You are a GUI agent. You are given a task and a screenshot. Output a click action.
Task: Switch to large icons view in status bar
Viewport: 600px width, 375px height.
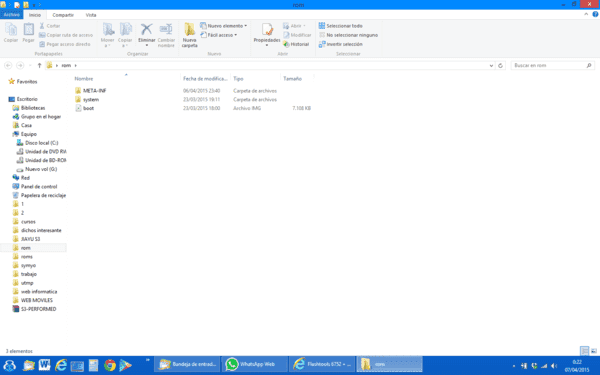[594, 351]
